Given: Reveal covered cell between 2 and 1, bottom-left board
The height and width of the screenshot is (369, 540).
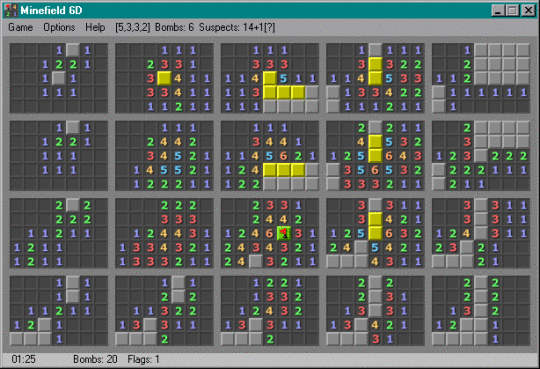Looking at the screenshot, I should (44, 325).
